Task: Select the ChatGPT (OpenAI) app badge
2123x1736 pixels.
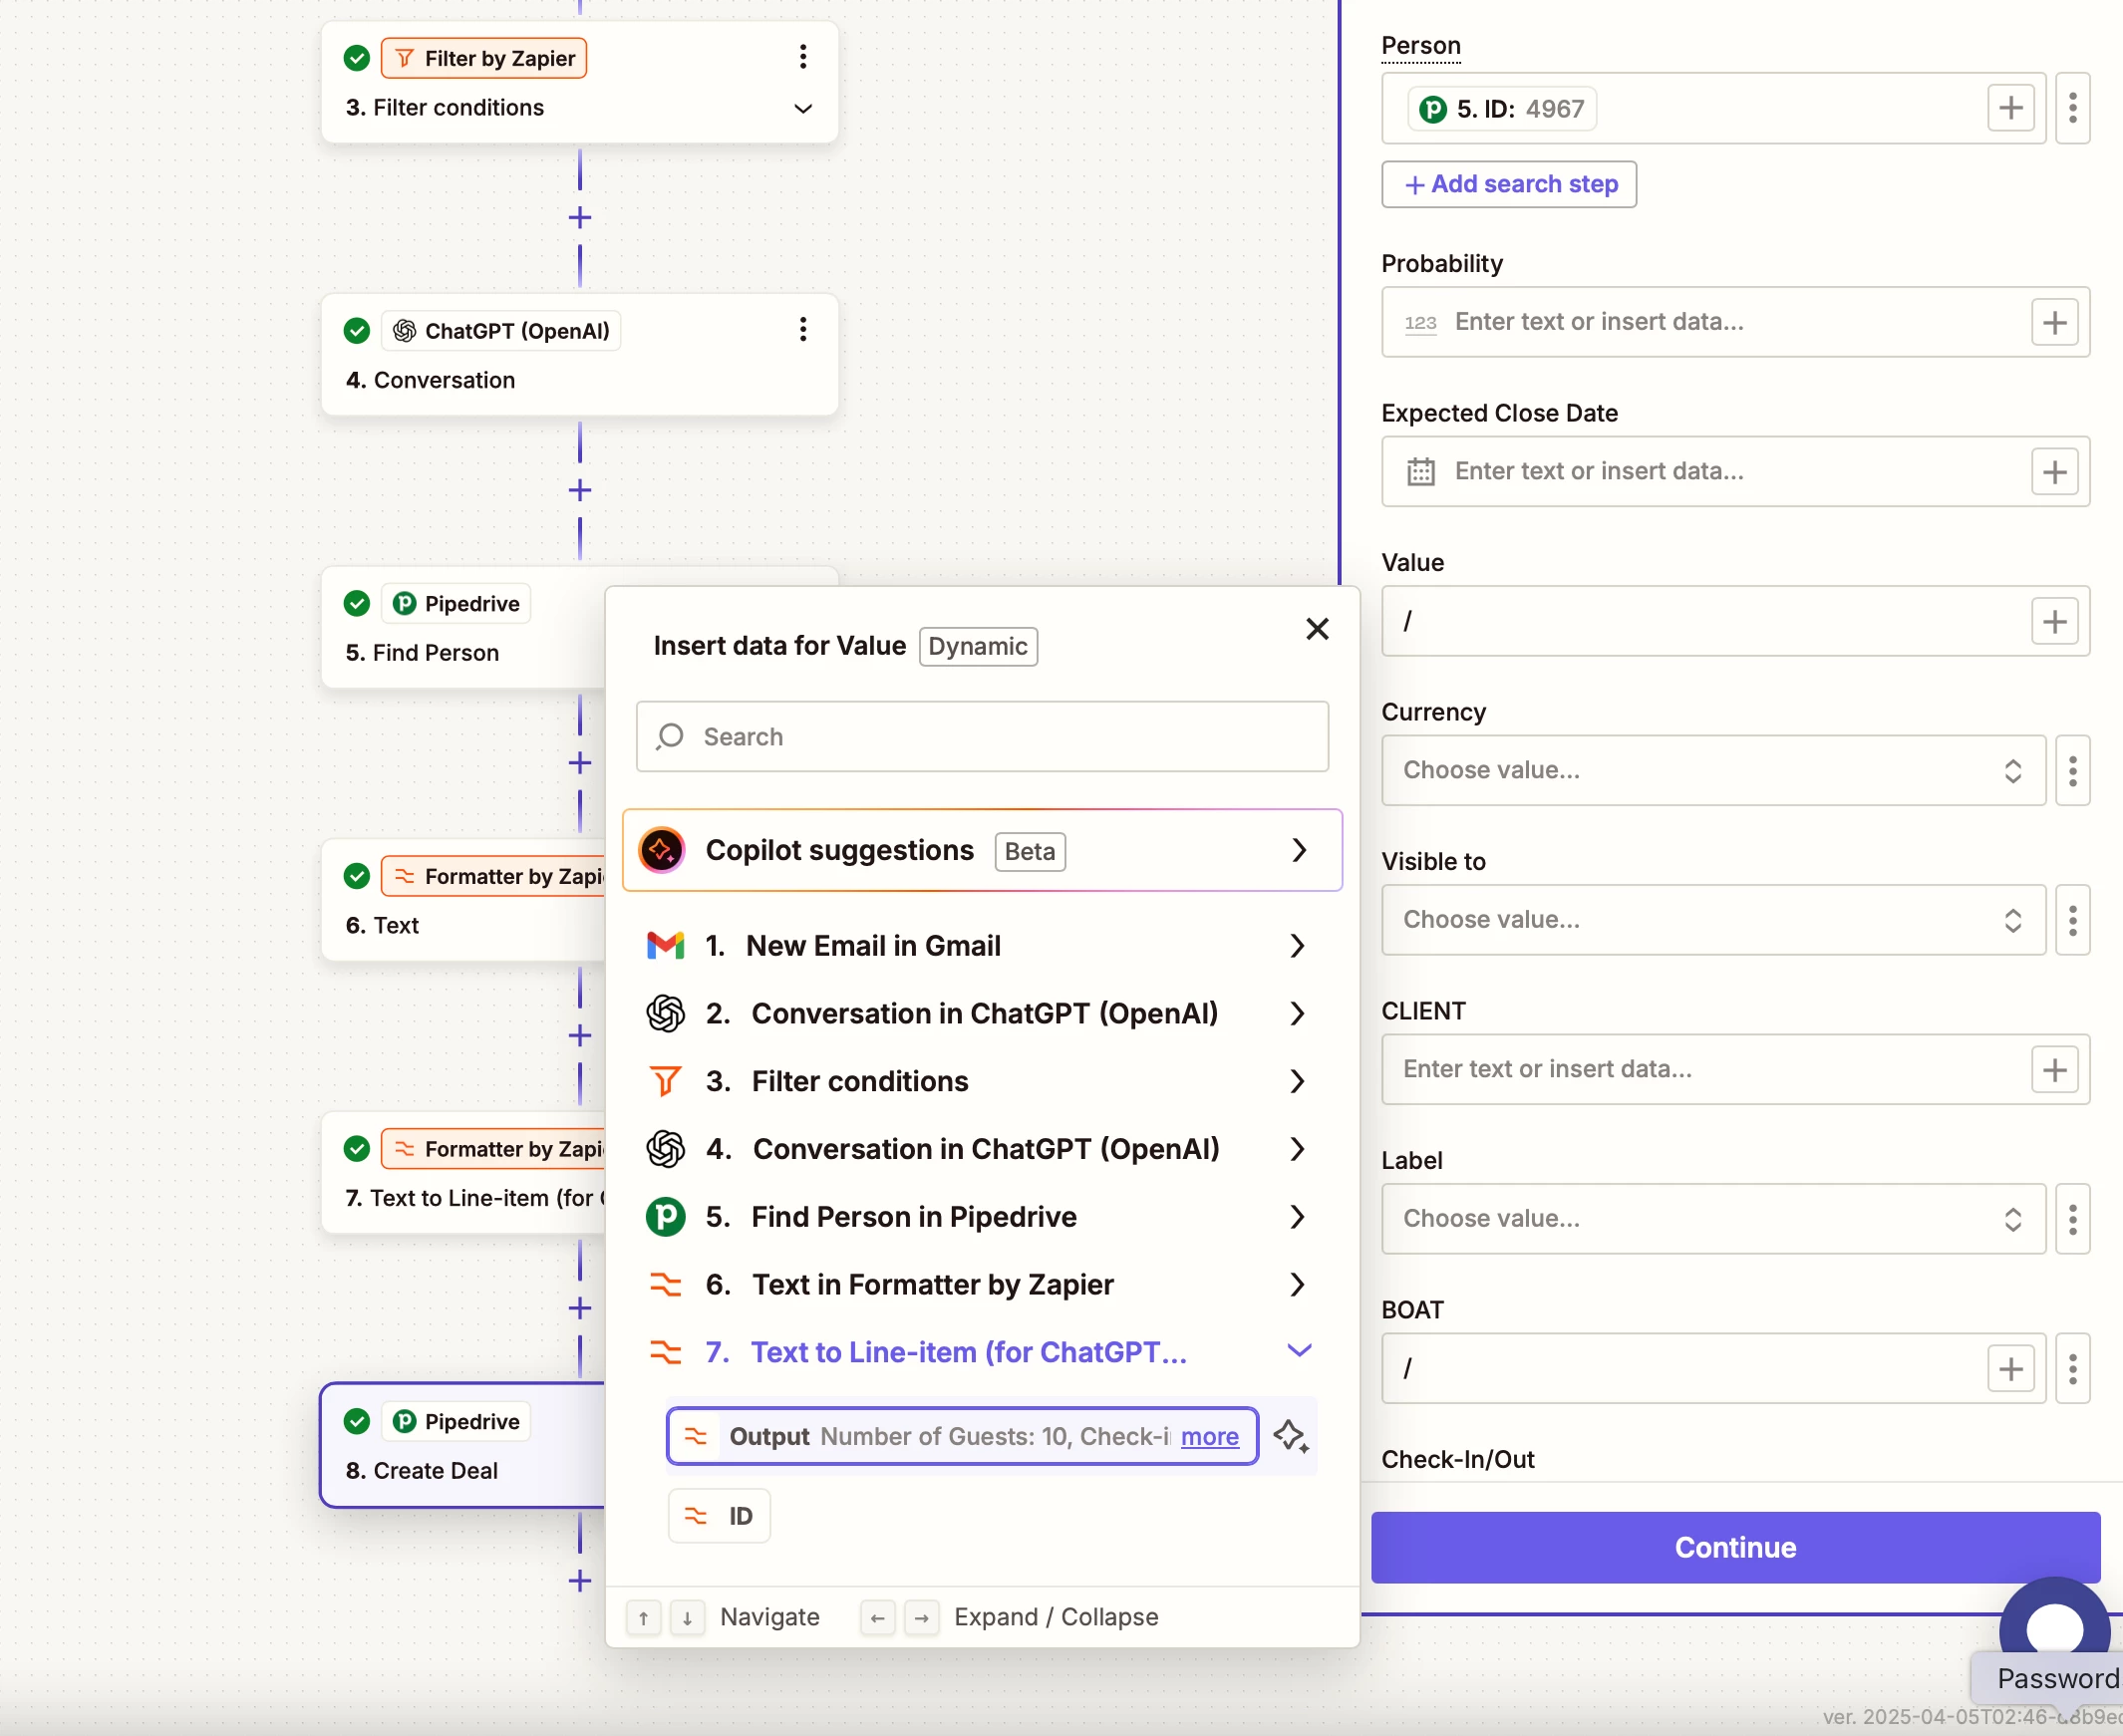Action: point(501,331)
